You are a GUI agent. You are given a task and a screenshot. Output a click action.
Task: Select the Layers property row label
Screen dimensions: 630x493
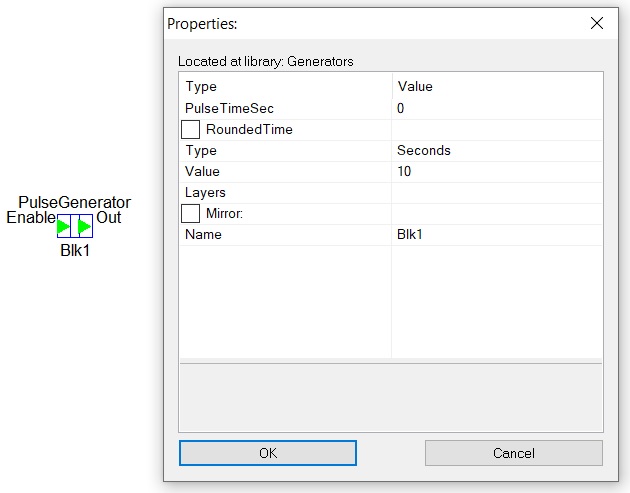205,192
